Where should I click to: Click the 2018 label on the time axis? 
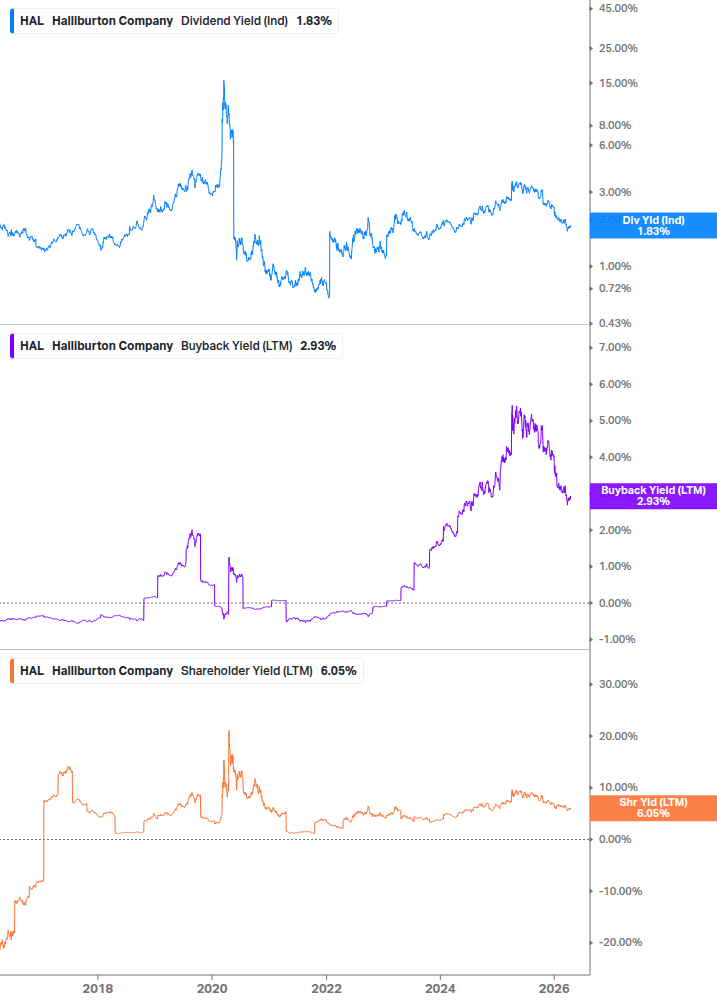(97, 989)
